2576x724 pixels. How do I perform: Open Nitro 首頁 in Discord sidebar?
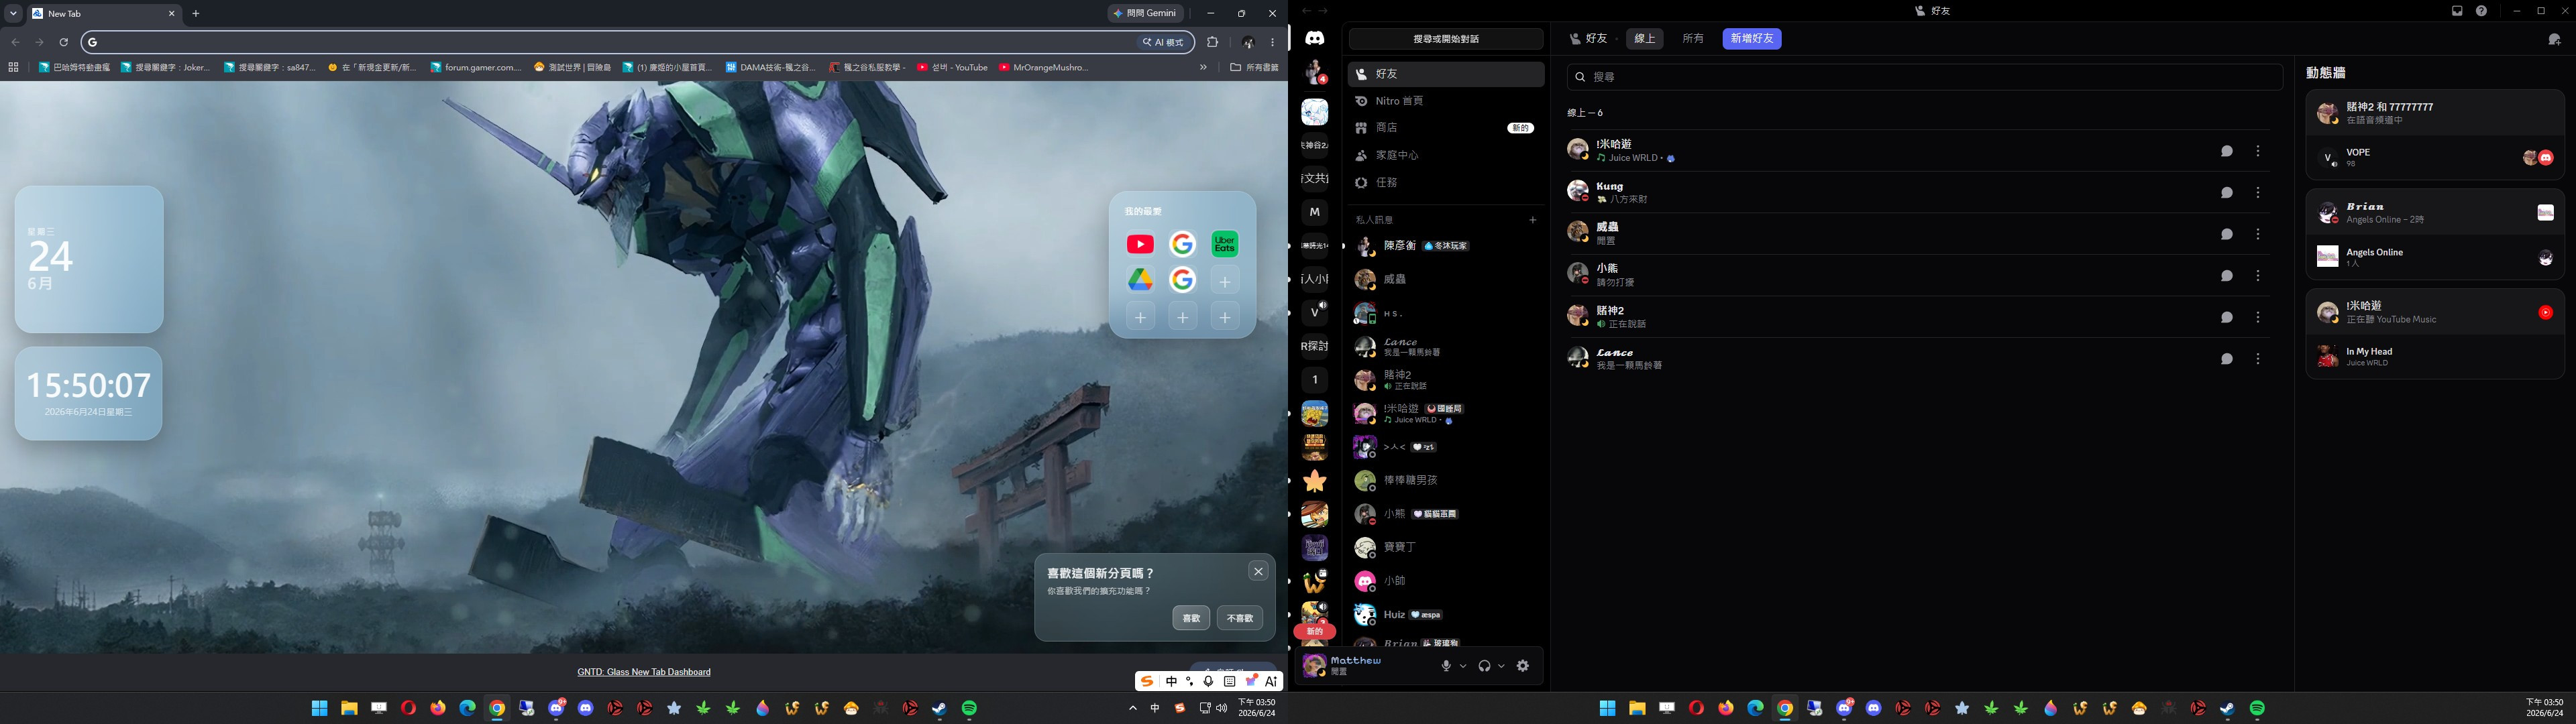click(x=1446, y=101)
